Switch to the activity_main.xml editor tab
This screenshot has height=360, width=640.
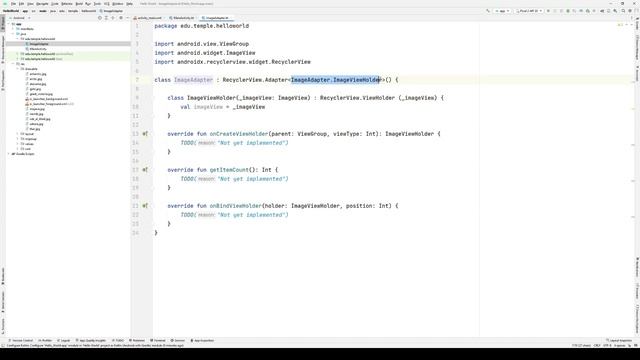coord(148,18)
